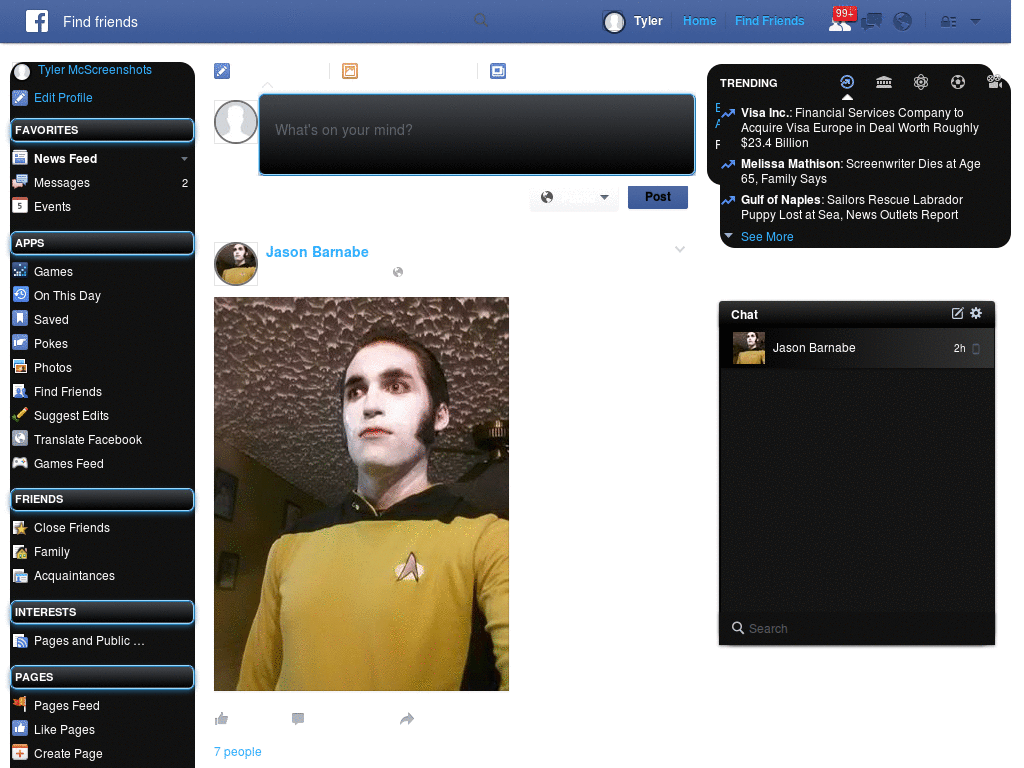Click Translate Facebook globe icon
Image resolution: width=1024 pixels, height=768 pixels.
click(20, 439)
